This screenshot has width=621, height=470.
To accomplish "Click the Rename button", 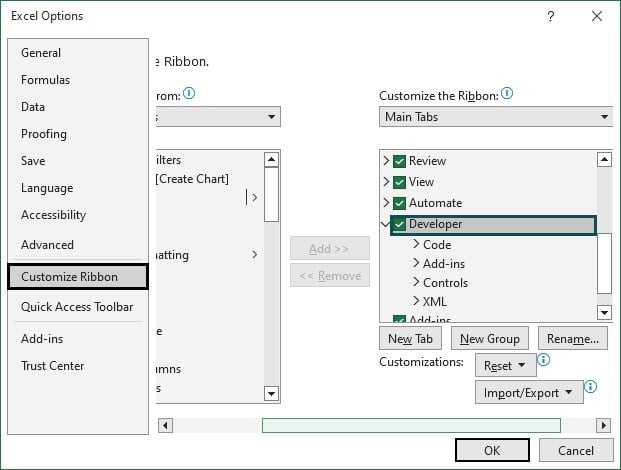I will [x=573, y=339].
